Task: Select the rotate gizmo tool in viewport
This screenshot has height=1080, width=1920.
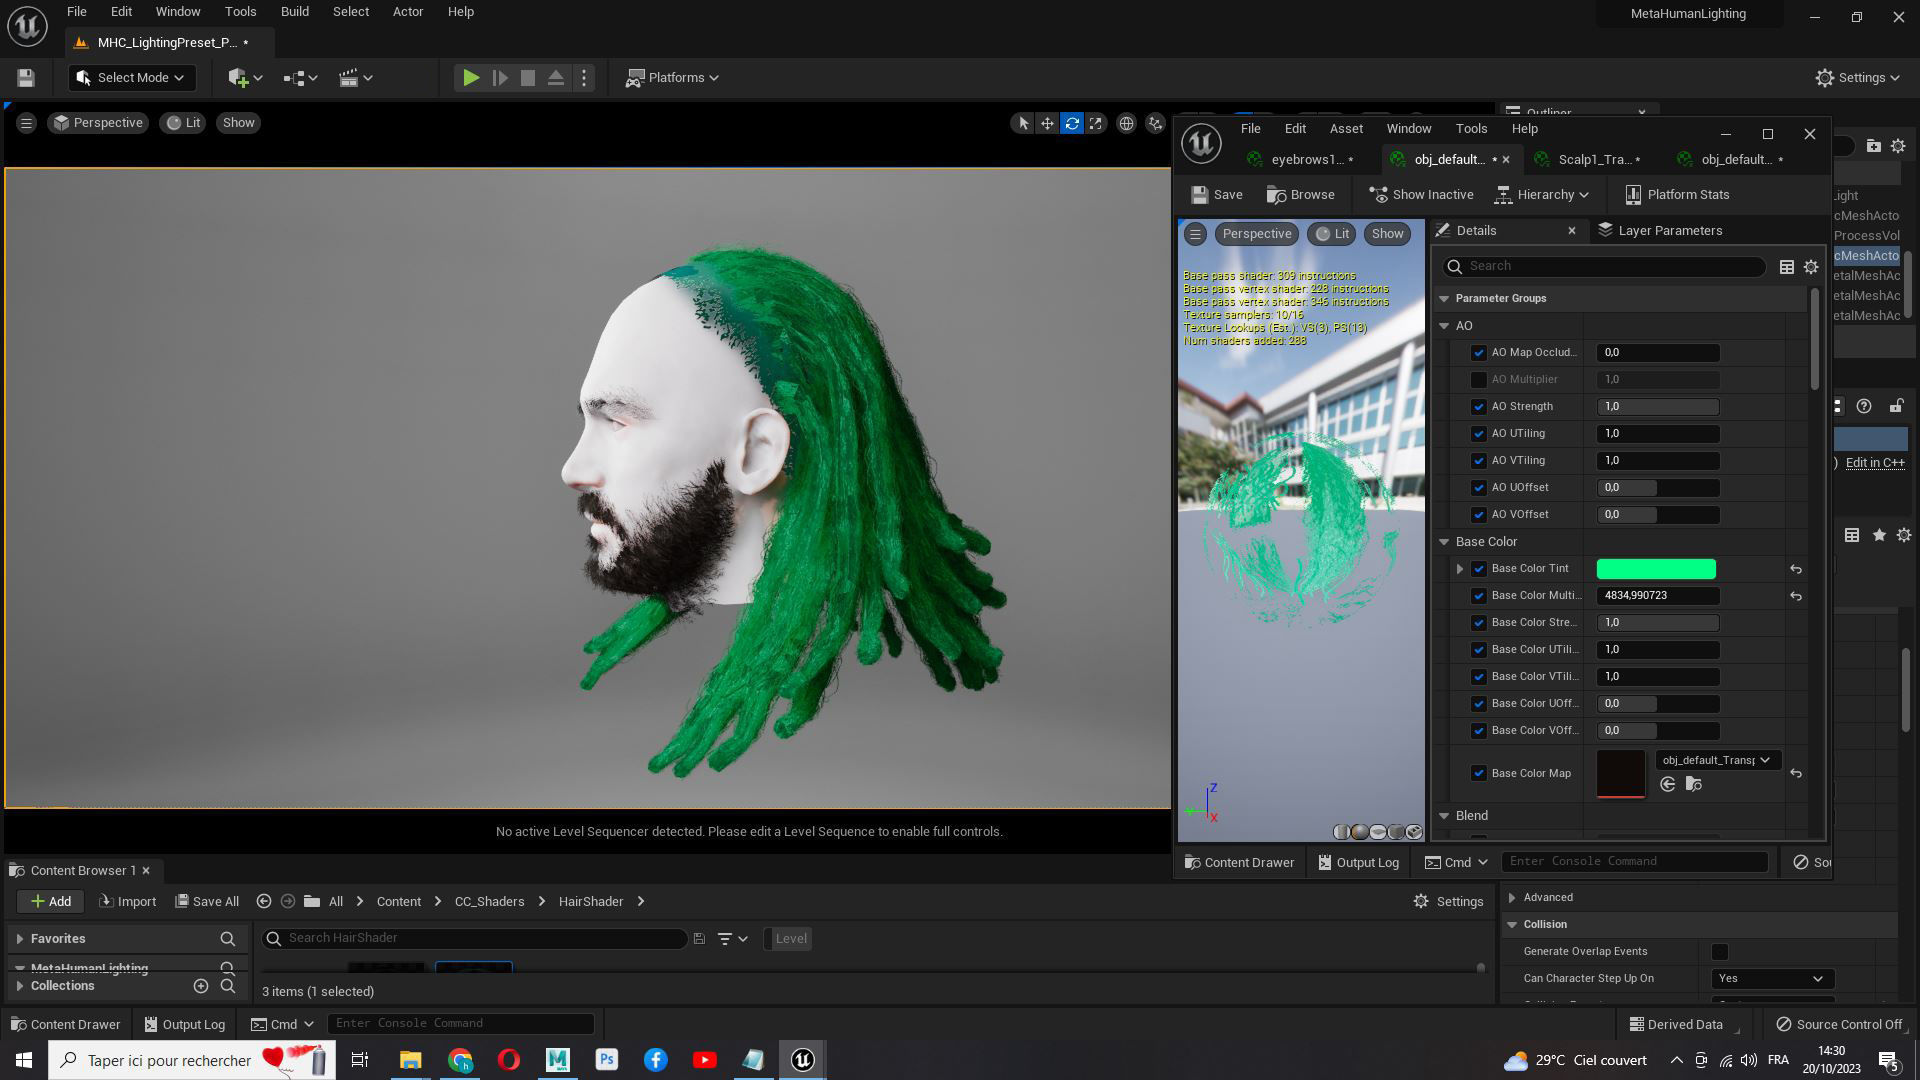Action: [x=1072, y=123]
